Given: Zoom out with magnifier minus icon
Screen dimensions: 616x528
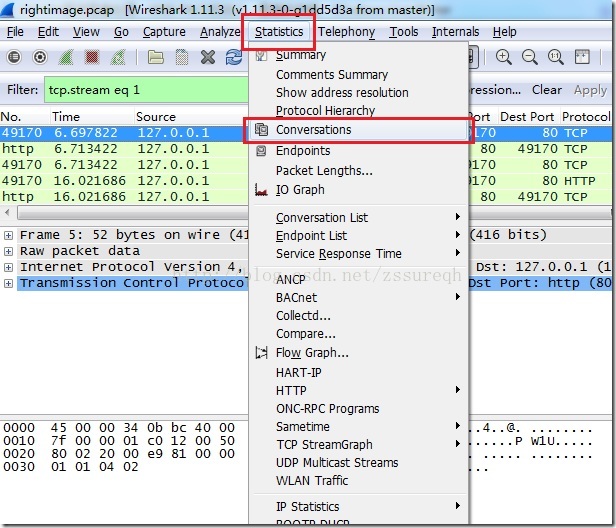Looking at the screenshot, I should point(530,57).
